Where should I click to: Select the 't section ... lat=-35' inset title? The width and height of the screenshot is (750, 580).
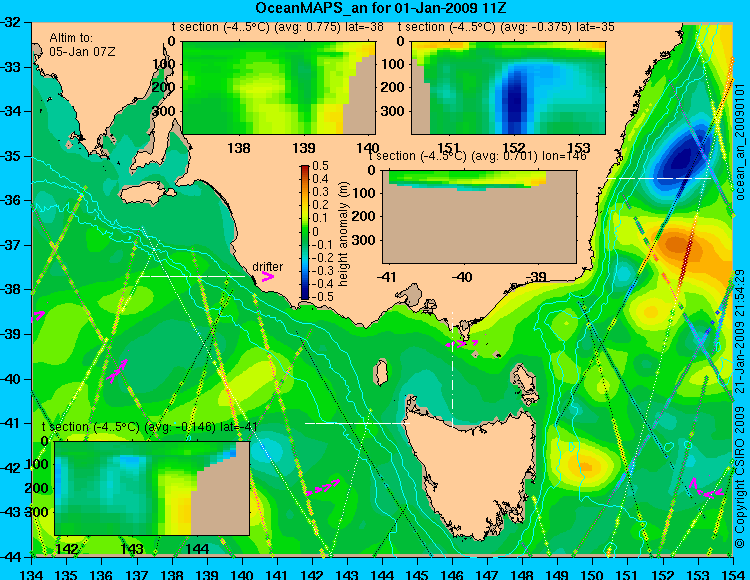506,27
